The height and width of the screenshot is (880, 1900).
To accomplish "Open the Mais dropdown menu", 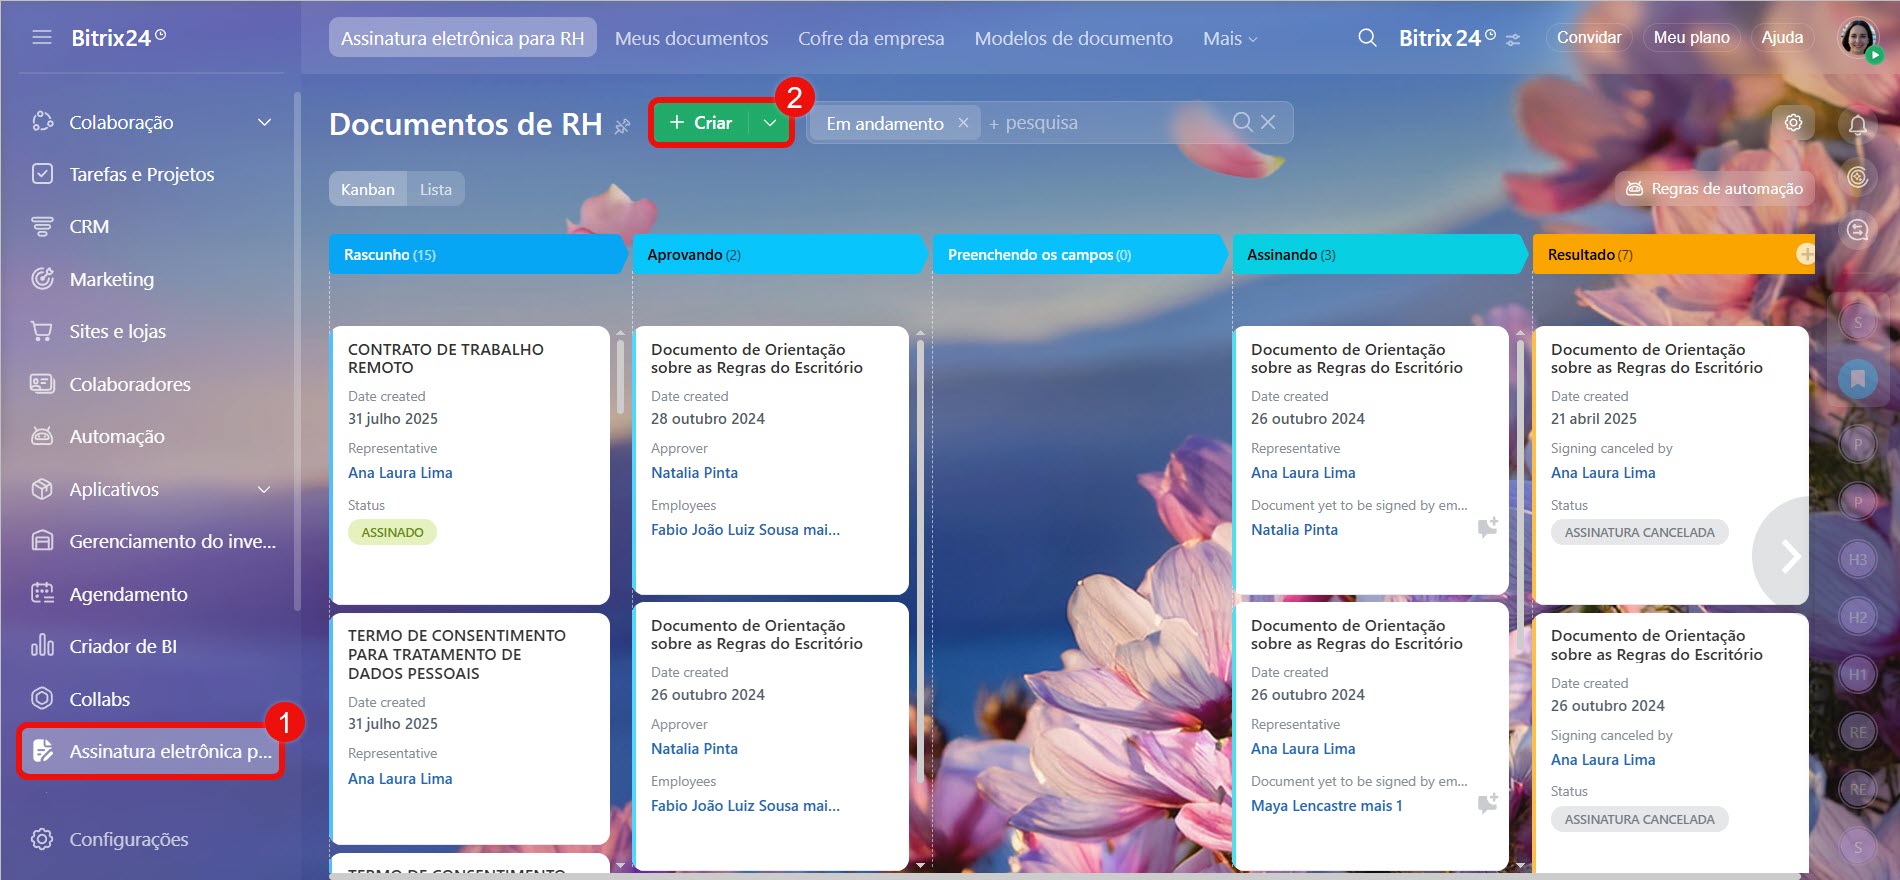I will click(1229, 38).
